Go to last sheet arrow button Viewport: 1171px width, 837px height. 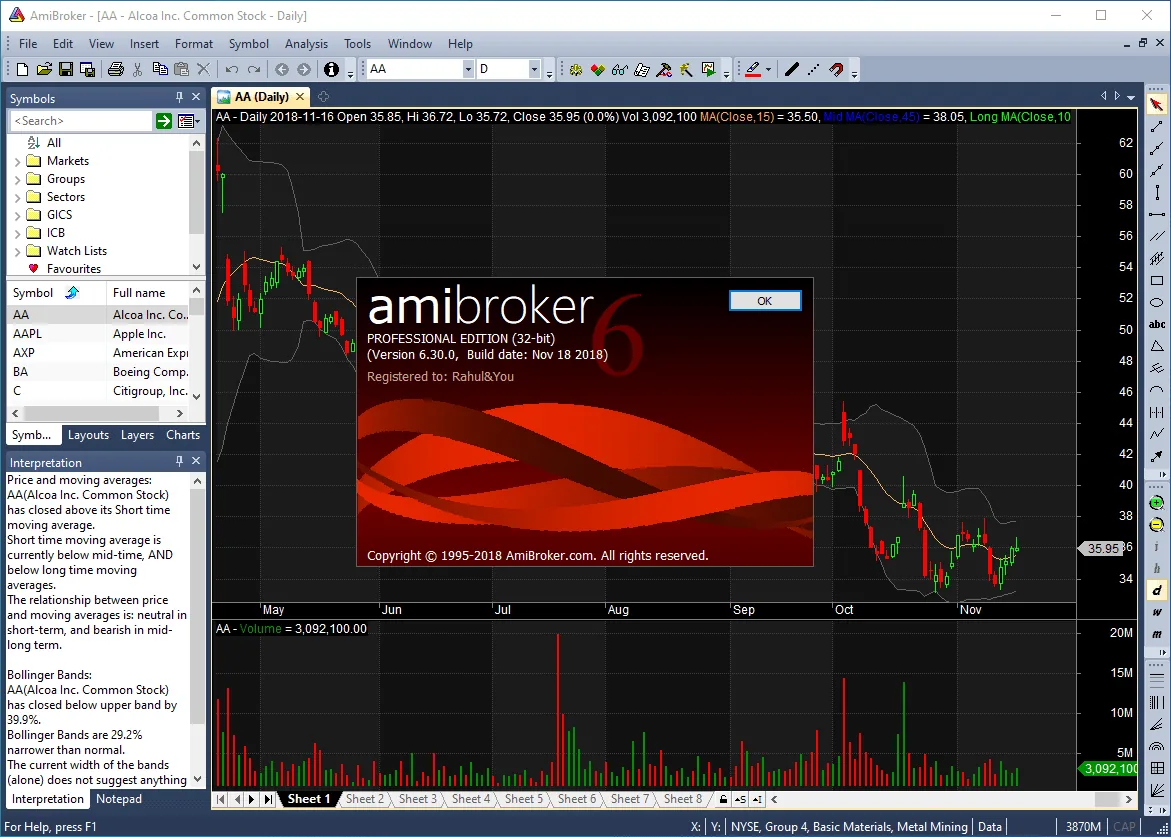tap(268, 800)
